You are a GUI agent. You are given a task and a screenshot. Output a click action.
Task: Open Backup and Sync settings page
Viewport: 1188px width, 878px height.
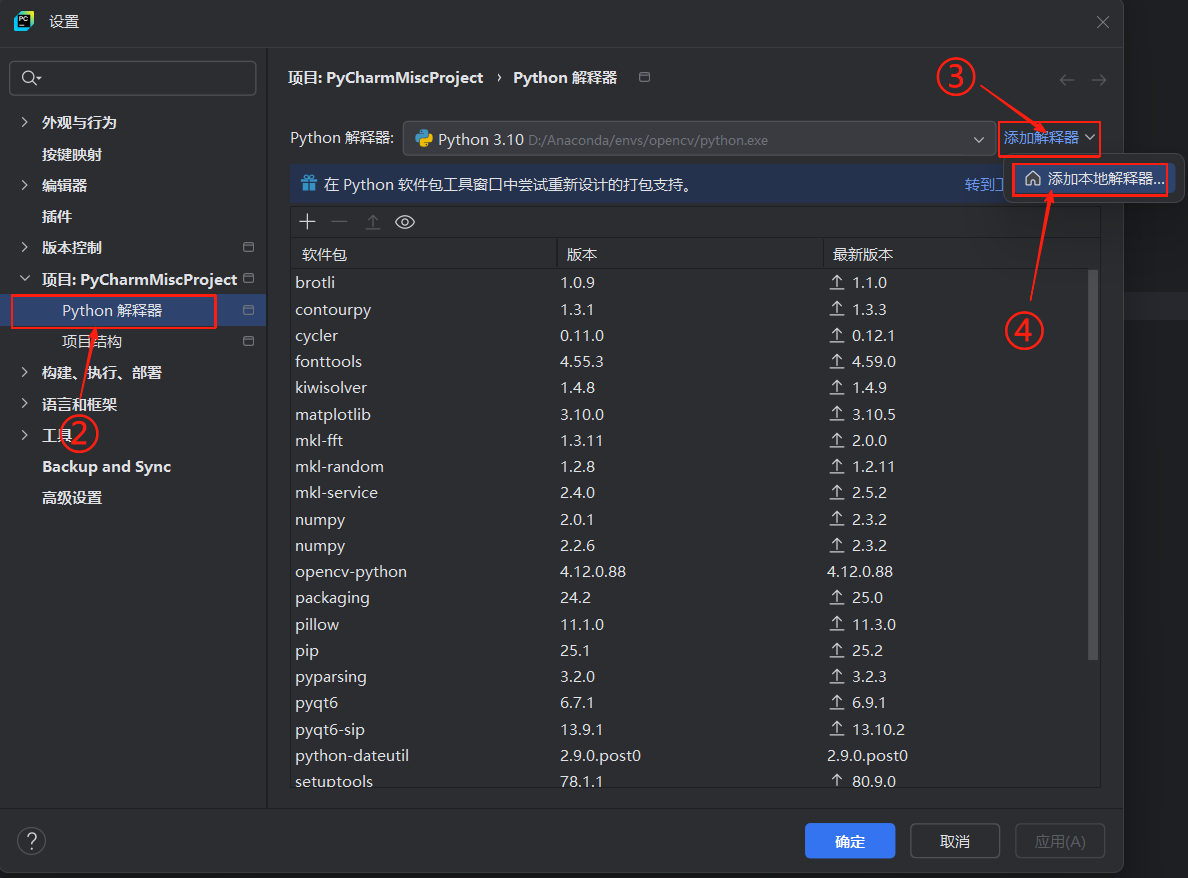[x=107, y=467]
